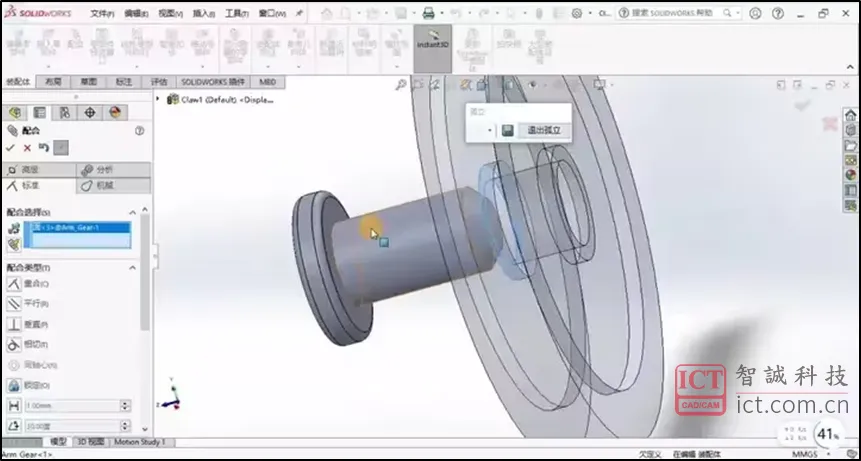This screenshot has height=461, width=861.
Task: Open the FeatureManager design tree tab icon
Action: point(15,113)
